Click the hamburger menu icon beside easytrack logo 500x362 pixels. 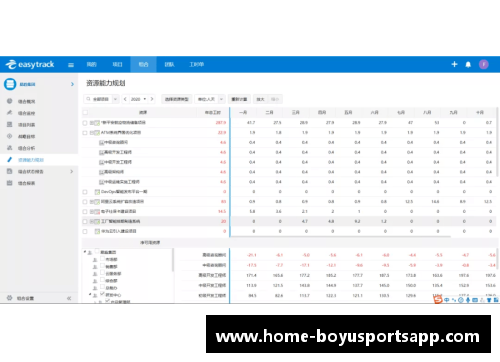coord(71,65)
